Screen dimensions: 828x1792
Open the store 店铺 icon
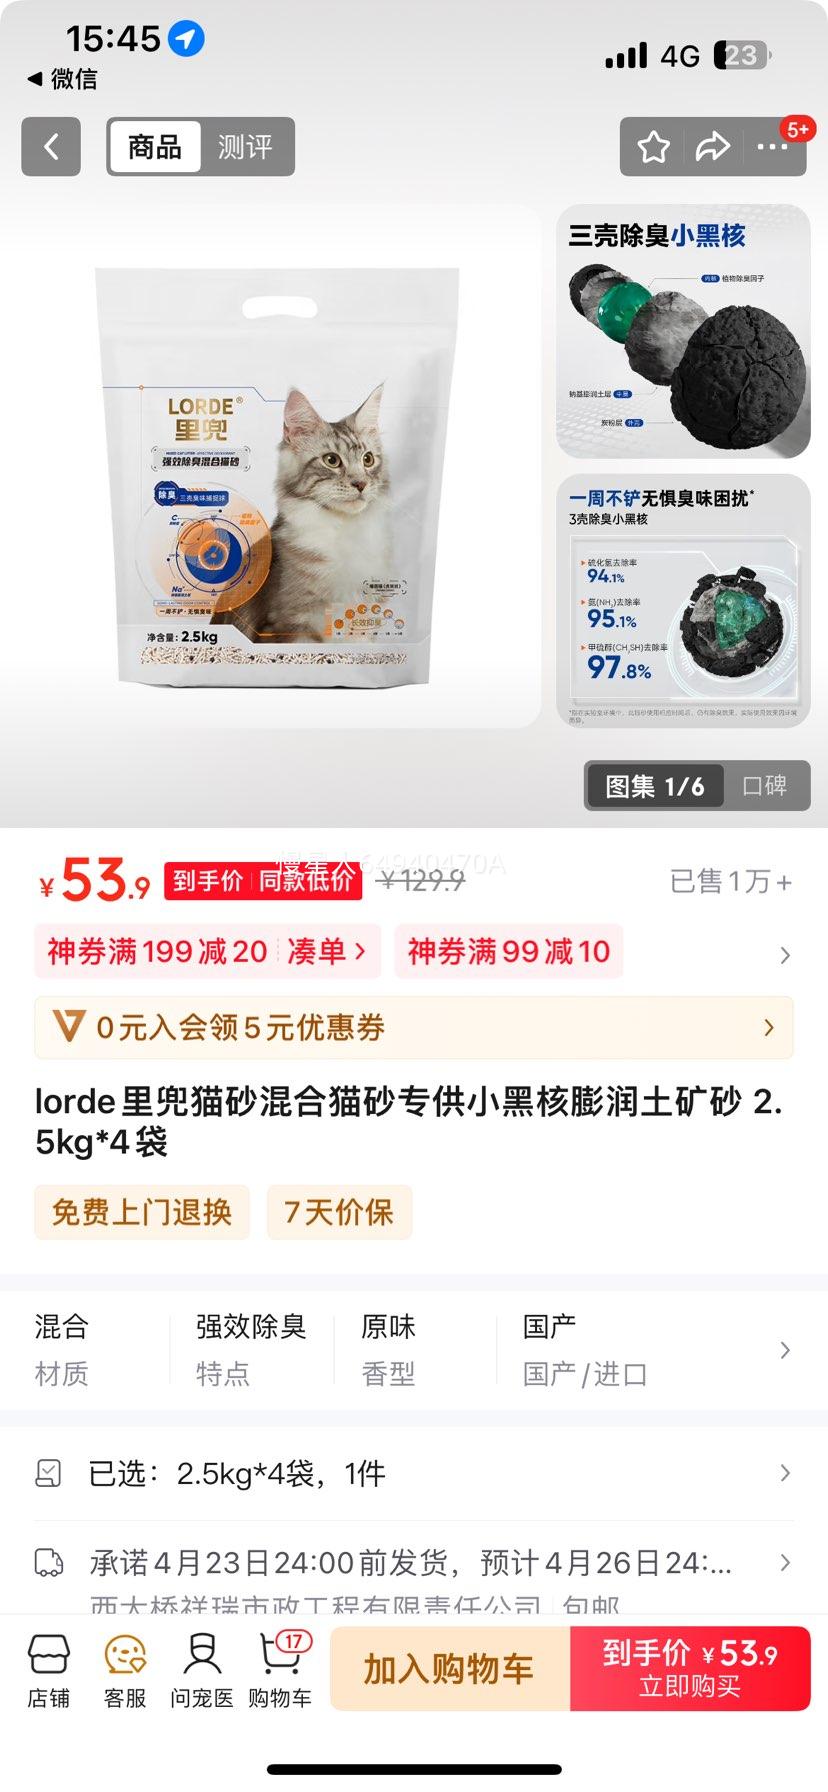pyautogui.click(x=48, y=1671)
